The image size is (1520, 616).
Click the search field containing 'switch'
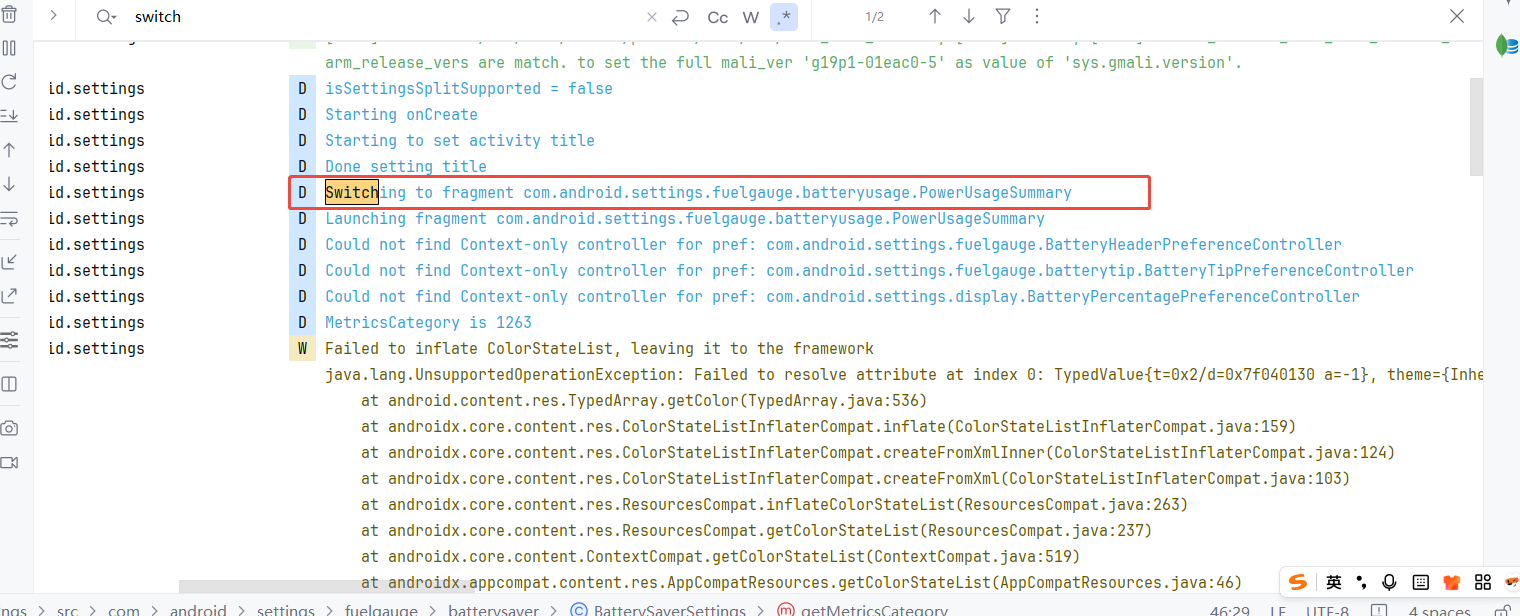(x=385, y=17)
